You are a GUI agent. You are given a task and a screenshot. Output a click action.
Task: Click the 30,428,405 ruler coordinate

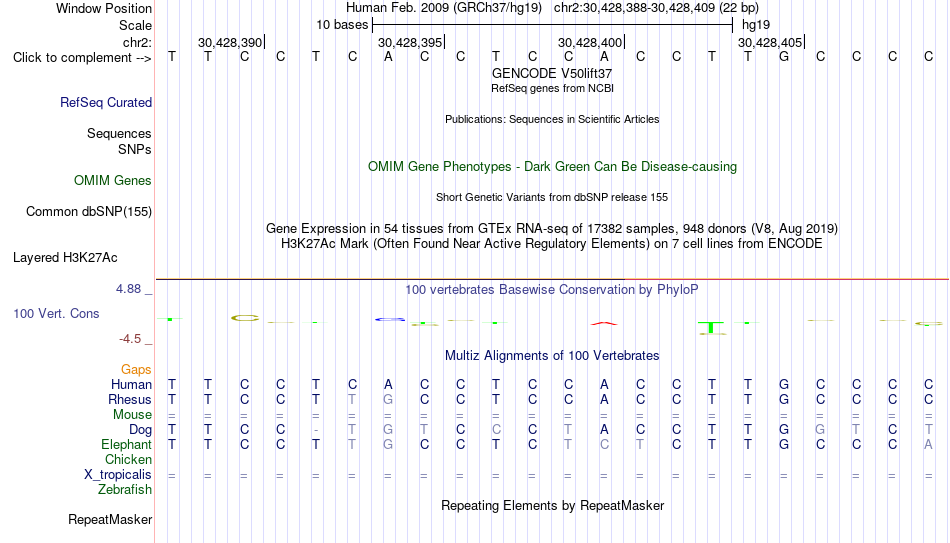point(770,42)
